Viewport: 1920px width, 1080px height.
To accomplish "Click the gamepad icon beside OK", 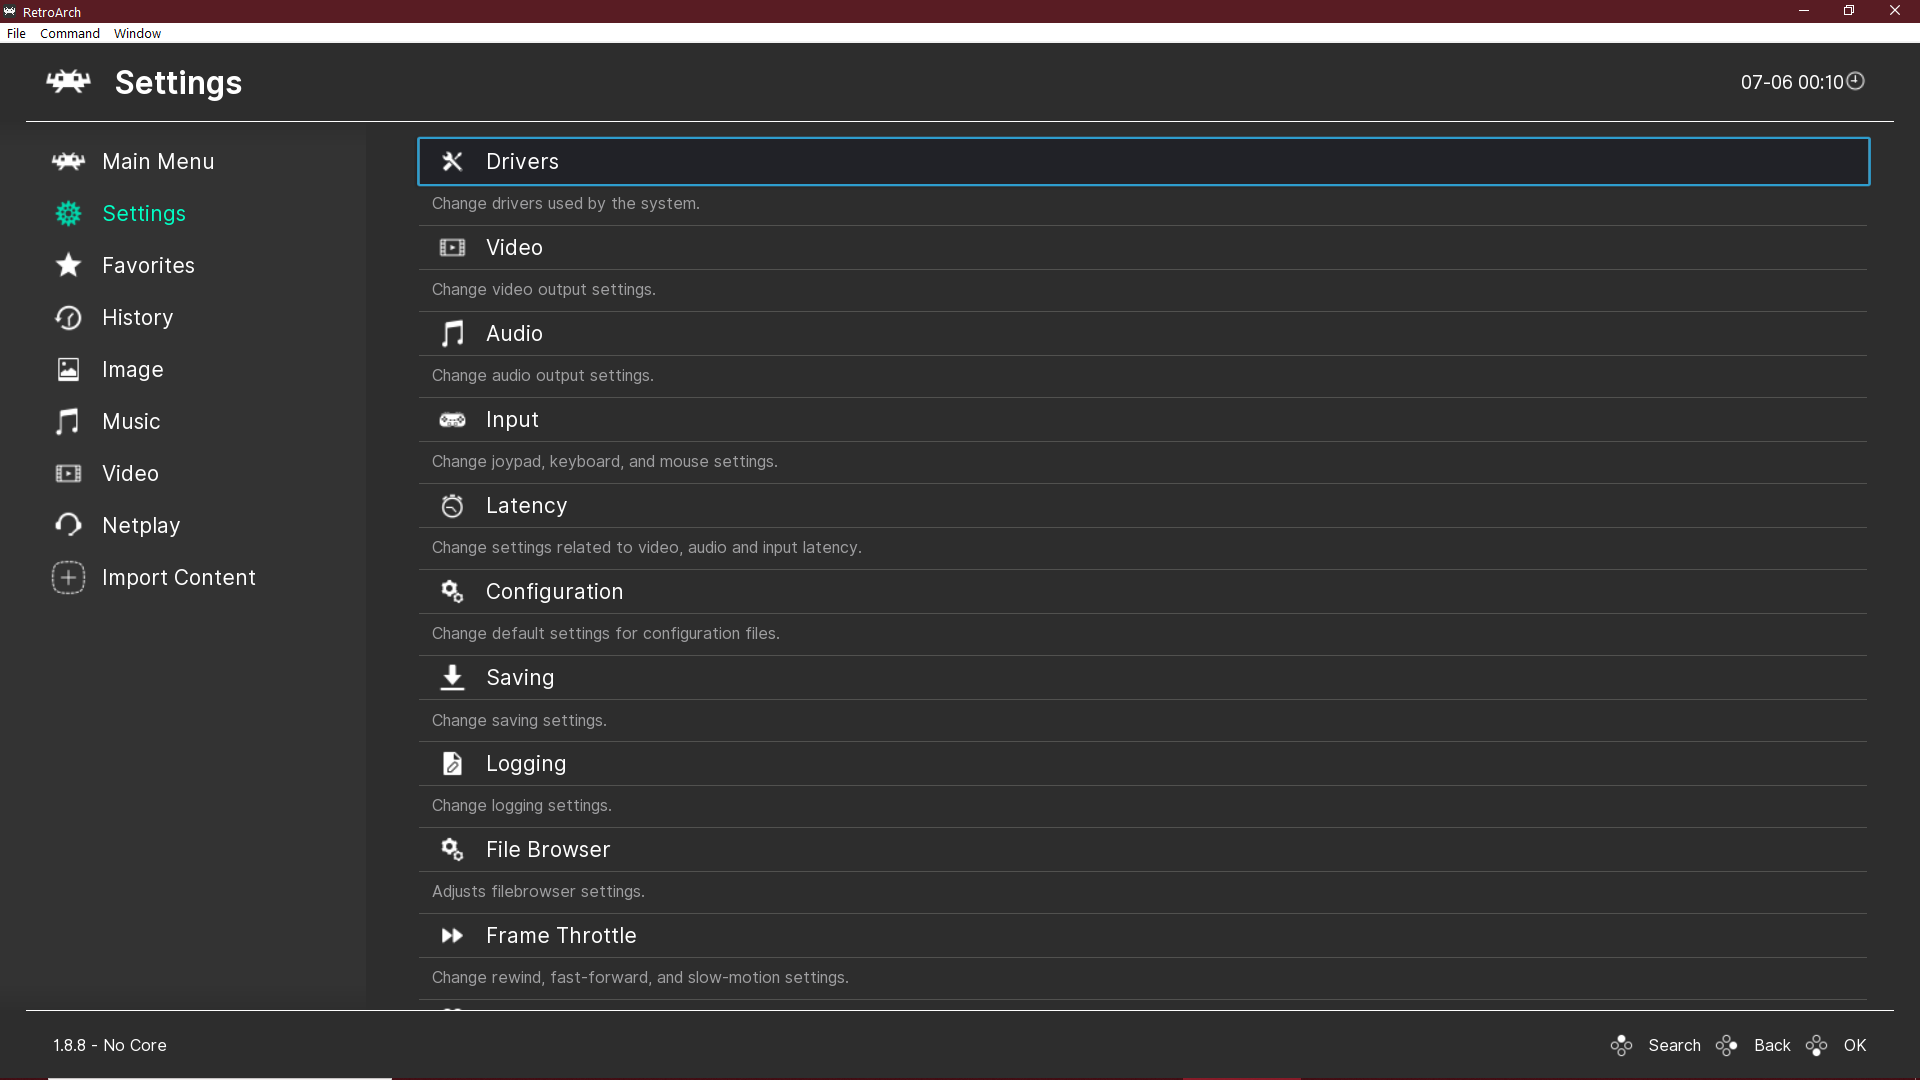I will pyautogui.click(x=1817, y=1045).
